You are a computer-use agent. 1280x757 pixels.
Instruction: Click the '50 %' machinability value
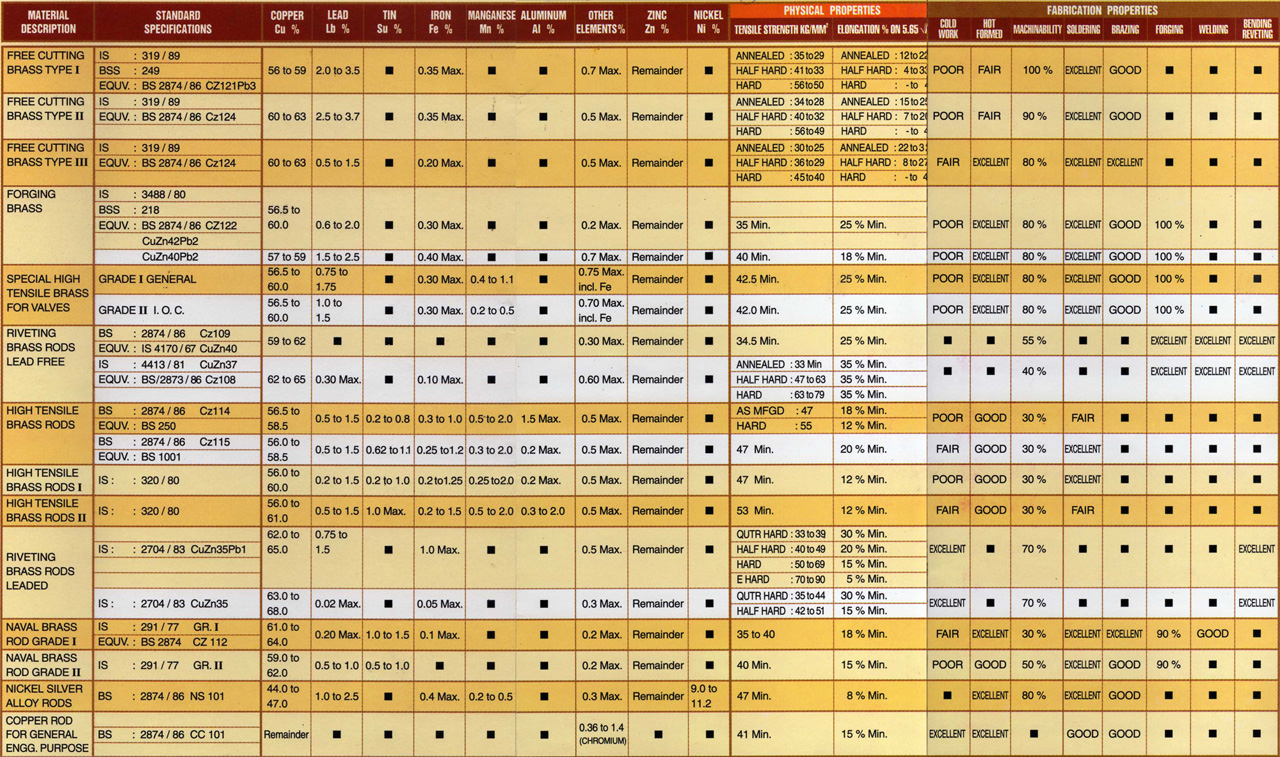click(x=1035, y=665)
